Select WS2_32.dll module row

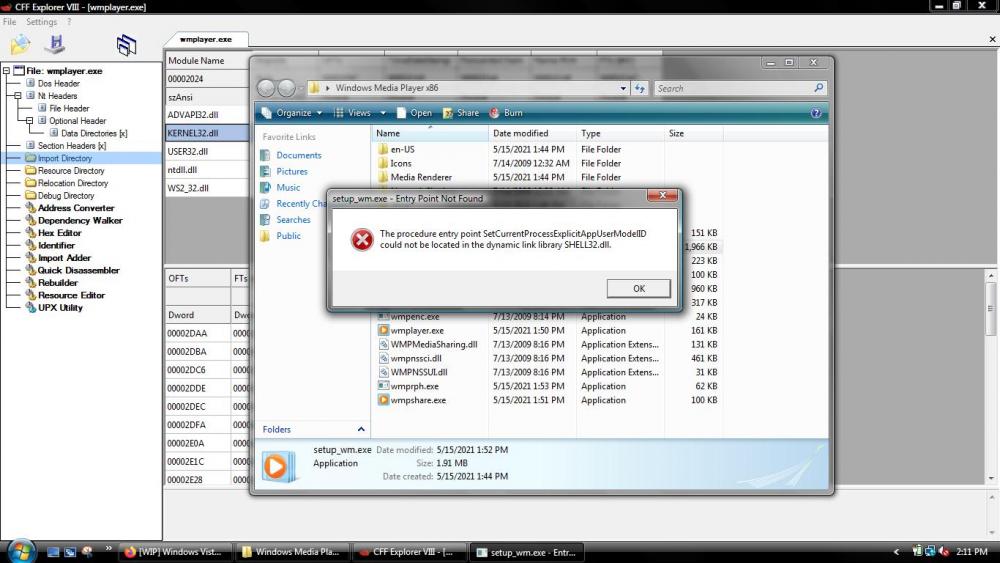207,188
